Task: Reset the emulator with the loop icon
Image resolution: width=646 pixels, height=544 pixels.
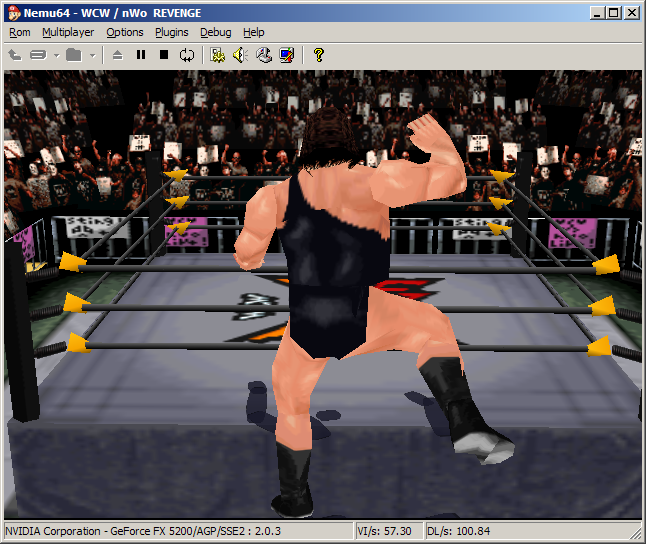Action: [x=187, y=55]
